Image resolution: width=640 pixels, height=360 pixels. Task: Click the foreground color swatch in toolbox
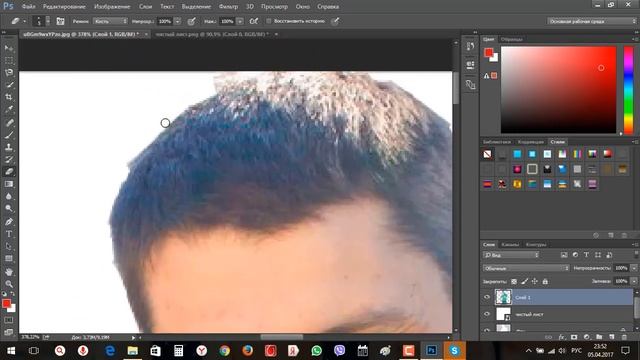6,303
